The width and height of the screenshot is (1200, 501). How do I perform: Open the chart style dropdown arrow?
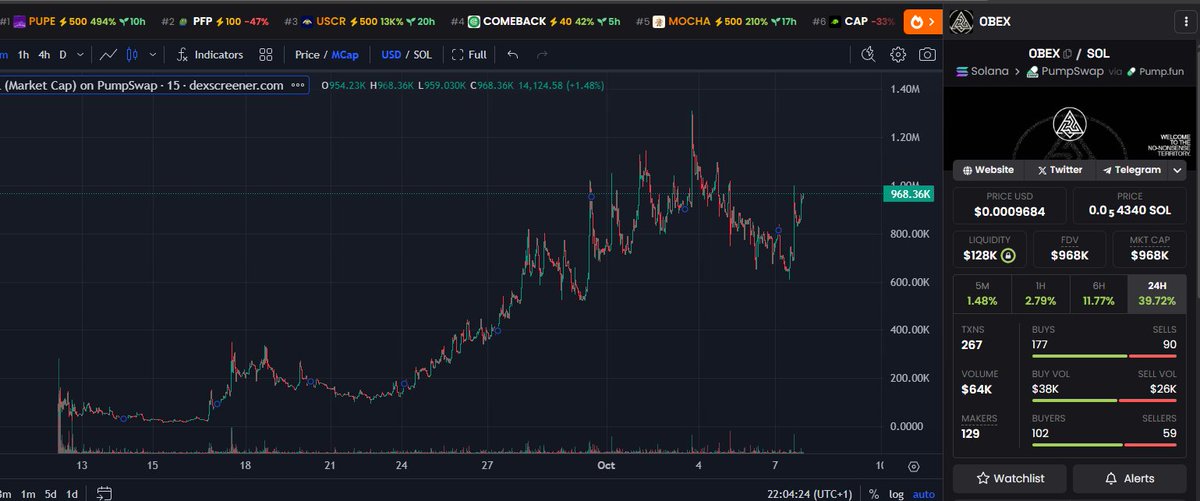point(152,55)
